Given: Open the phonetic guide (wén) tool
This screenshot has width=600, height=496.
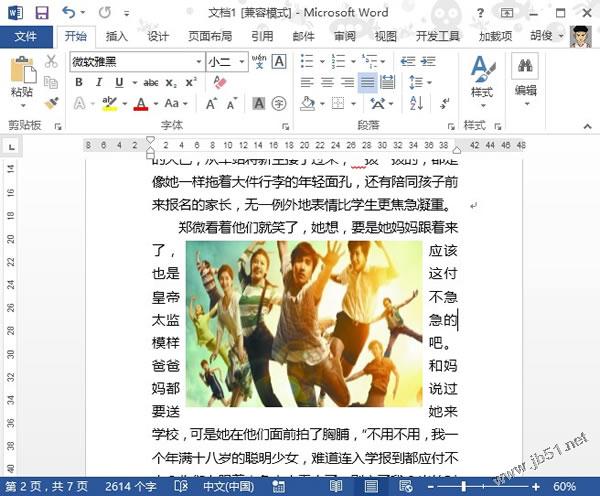Looking at the screenshot, I should point(259,61).
